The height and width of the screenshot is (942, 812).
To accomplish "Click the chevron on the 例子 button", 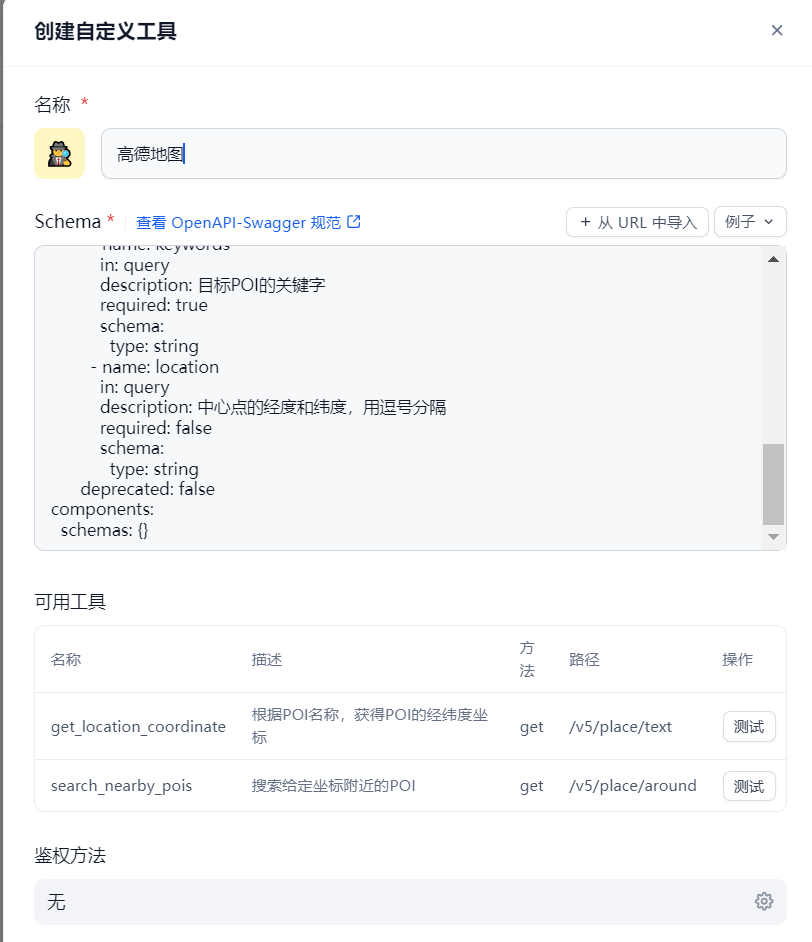I will (x=768, y=222).
